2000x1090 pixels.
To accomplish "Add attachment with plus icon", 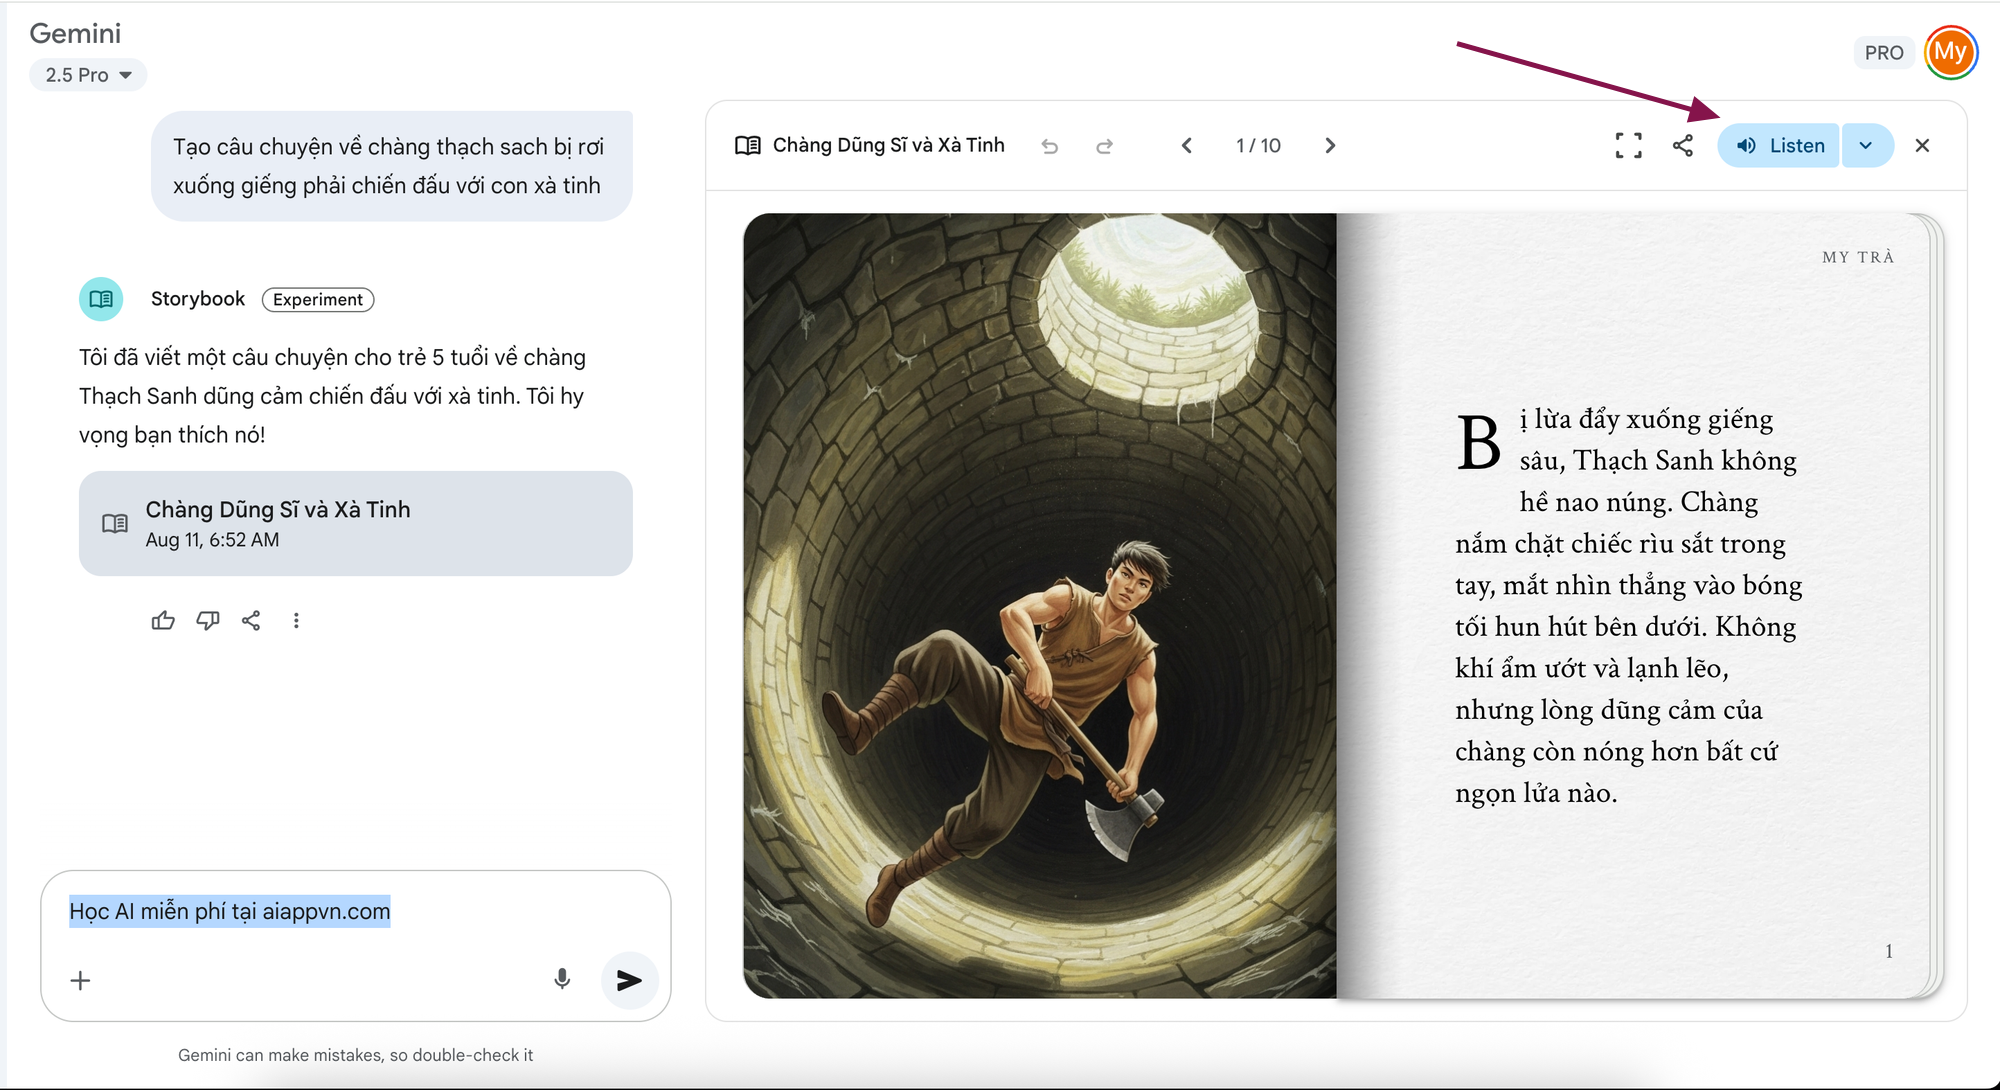I will [x=81, y=980].
